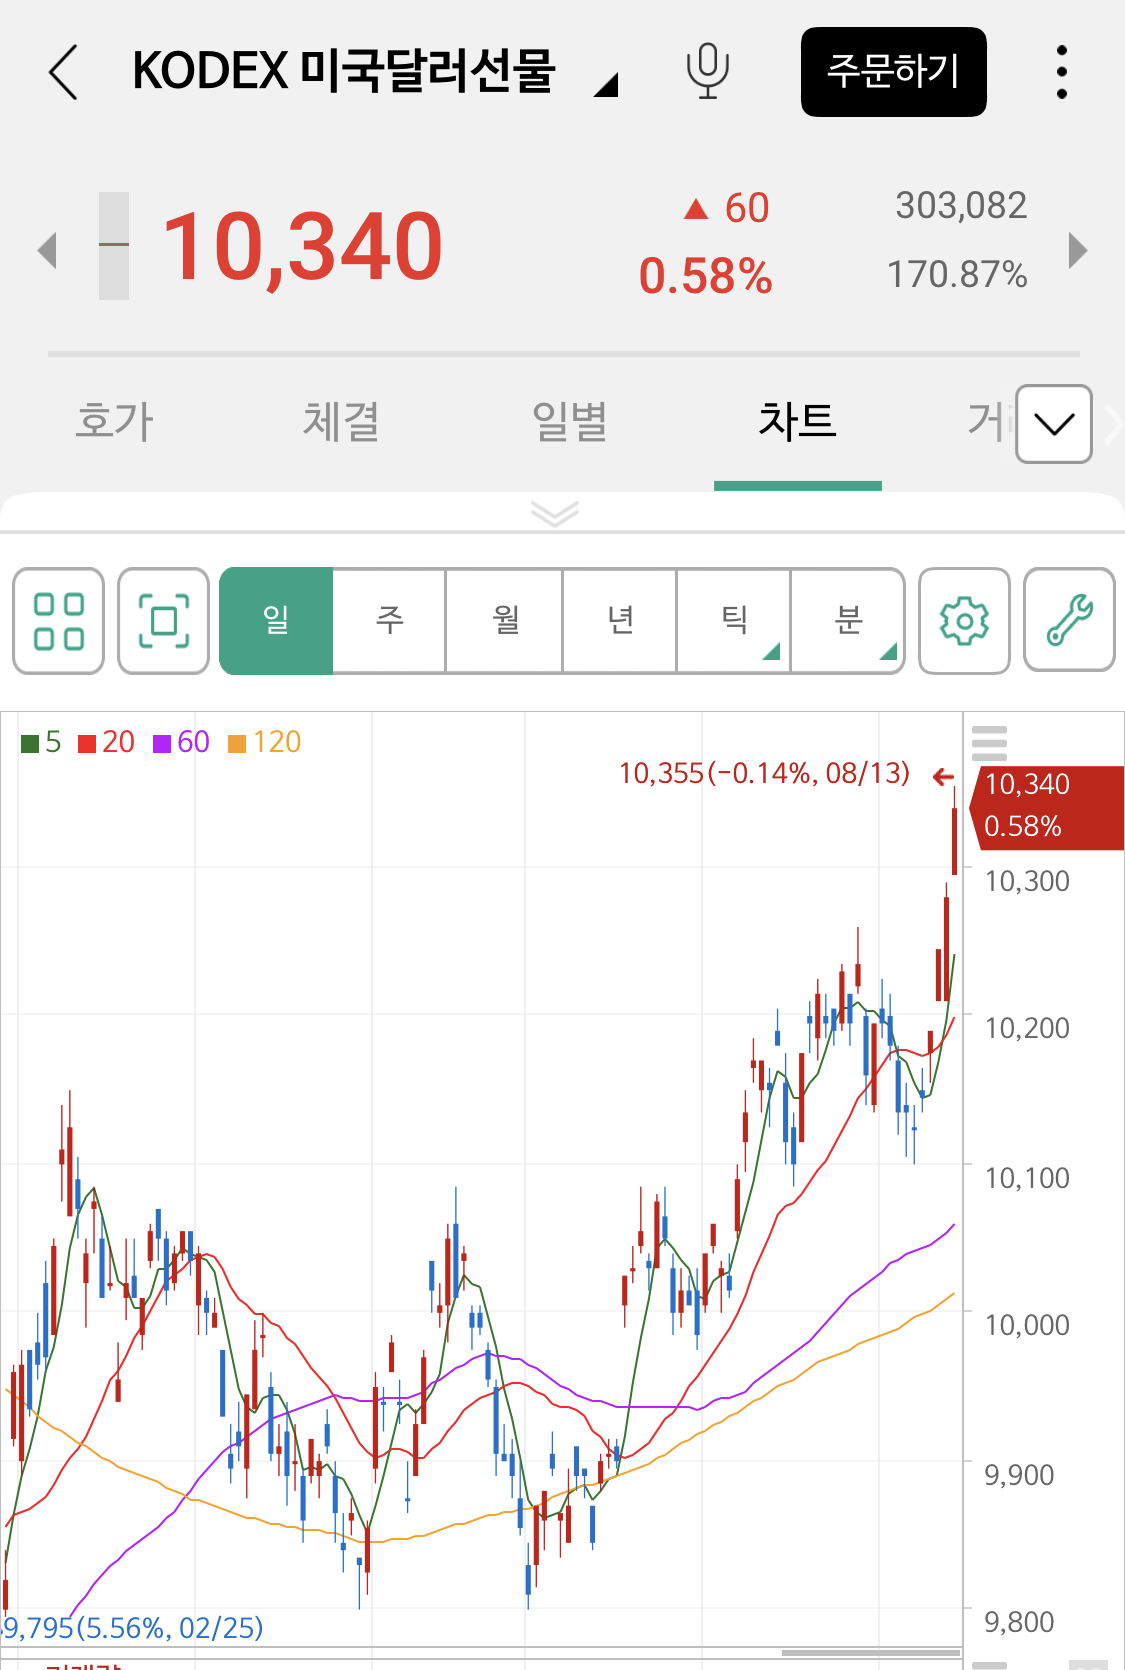
Task: Tap the microphone voice search icon
Action: [707, 72]
